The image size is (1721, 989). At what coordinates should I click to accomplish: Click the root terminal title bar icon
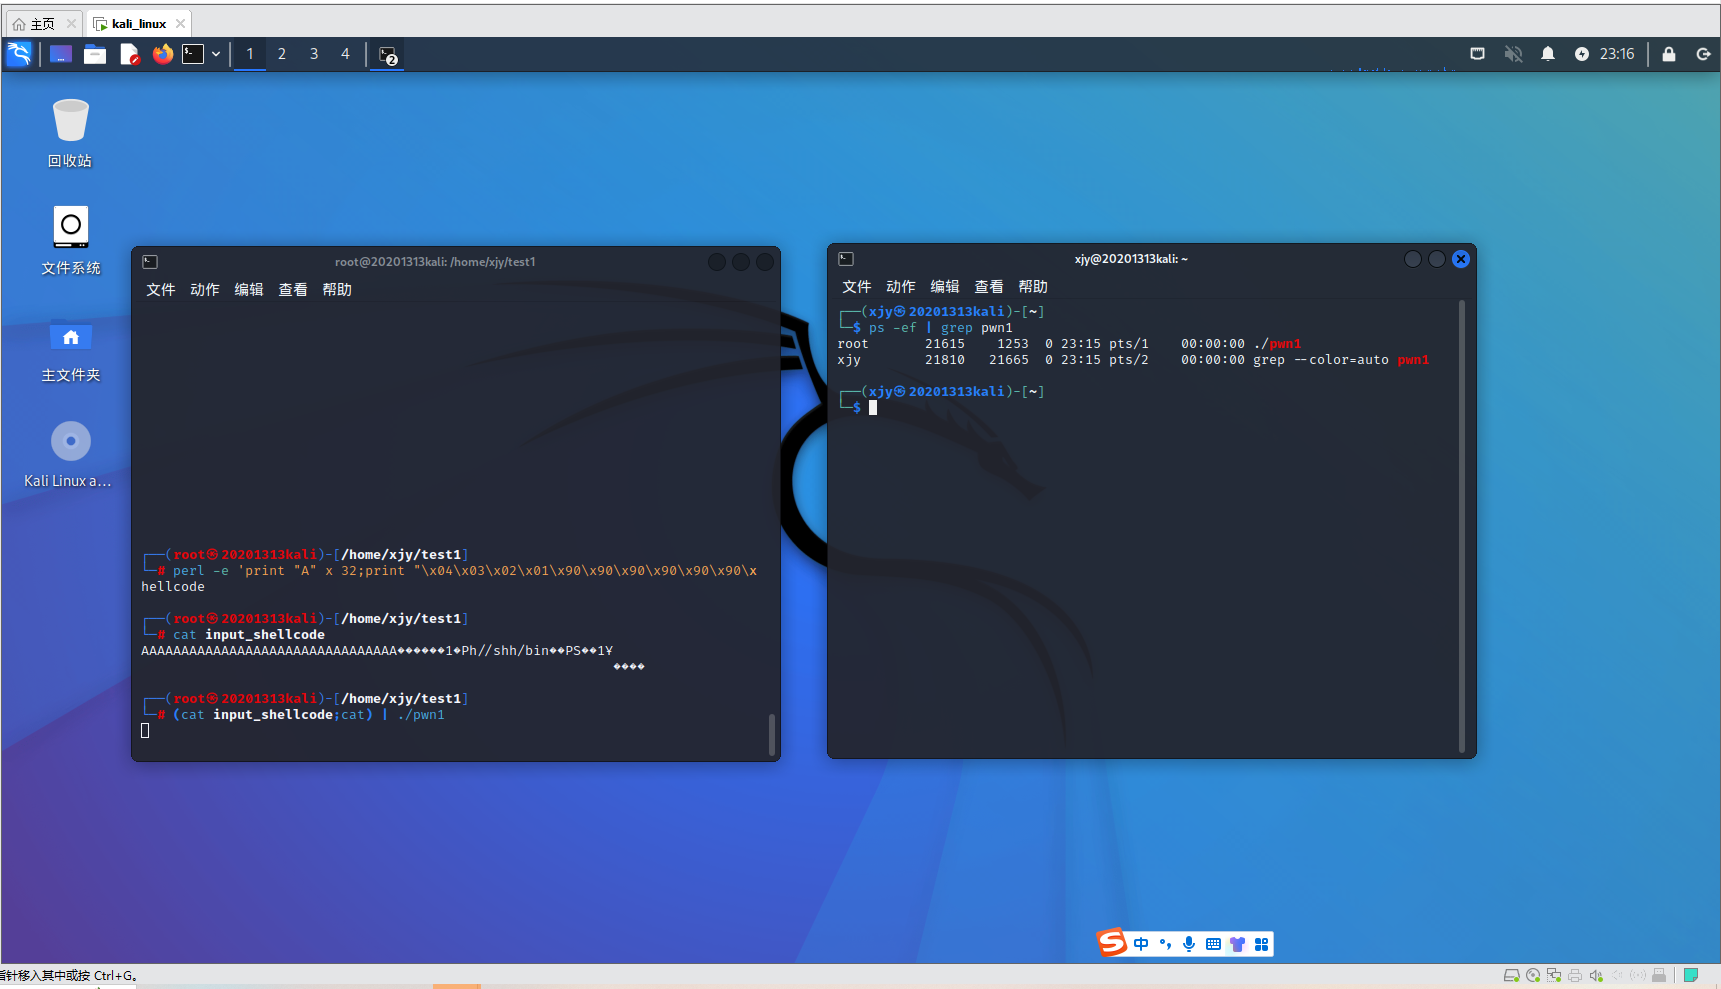point(150,262)
